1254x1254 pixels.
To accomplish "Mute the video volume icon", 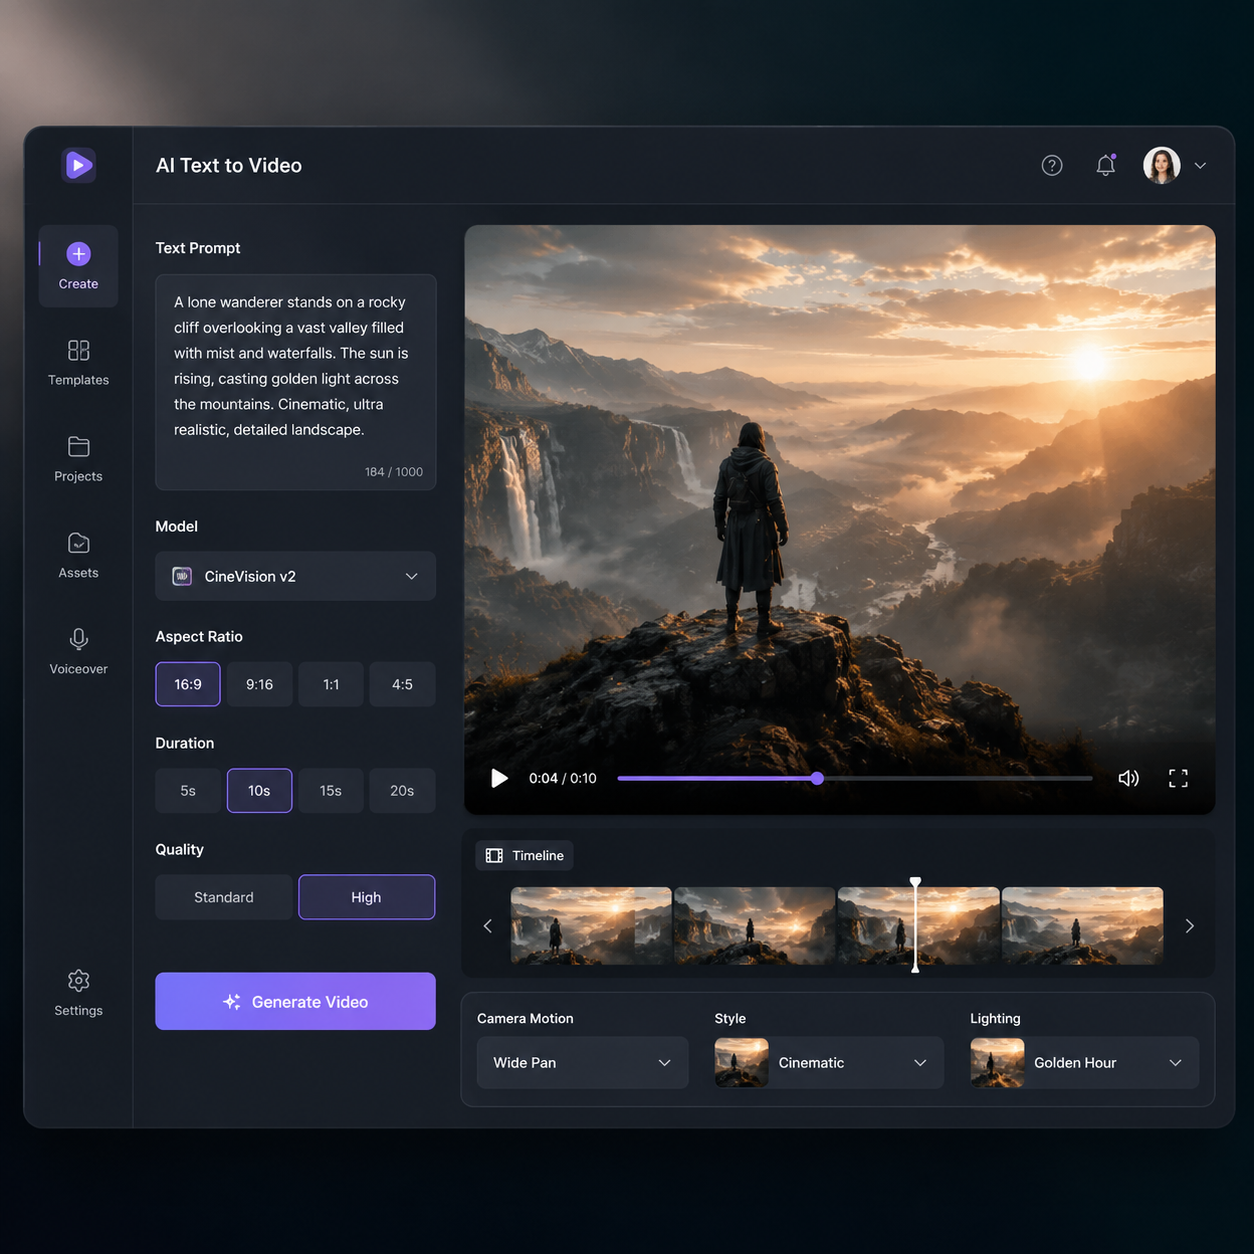I will point(1128,778).
